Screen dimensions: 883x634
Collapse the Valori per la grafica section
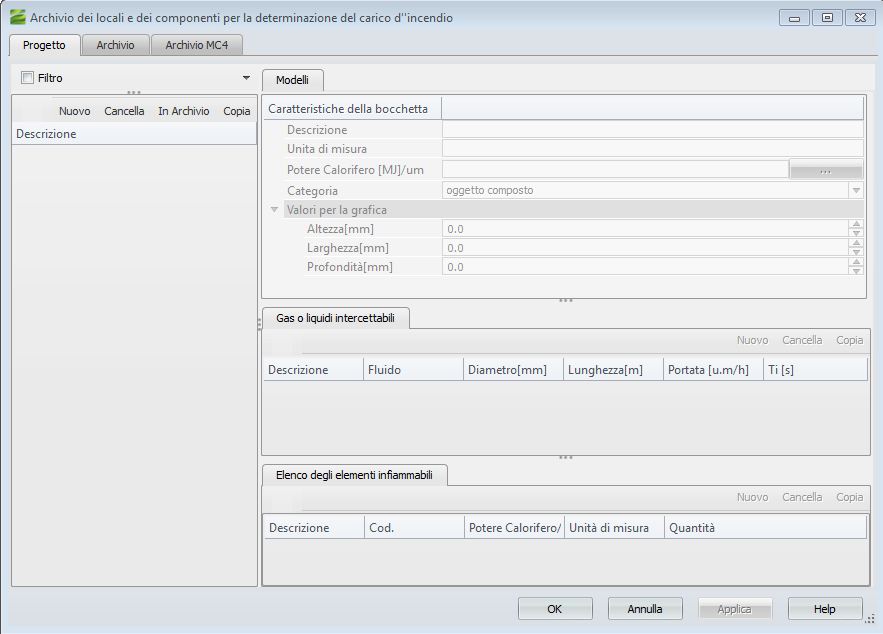274,210
